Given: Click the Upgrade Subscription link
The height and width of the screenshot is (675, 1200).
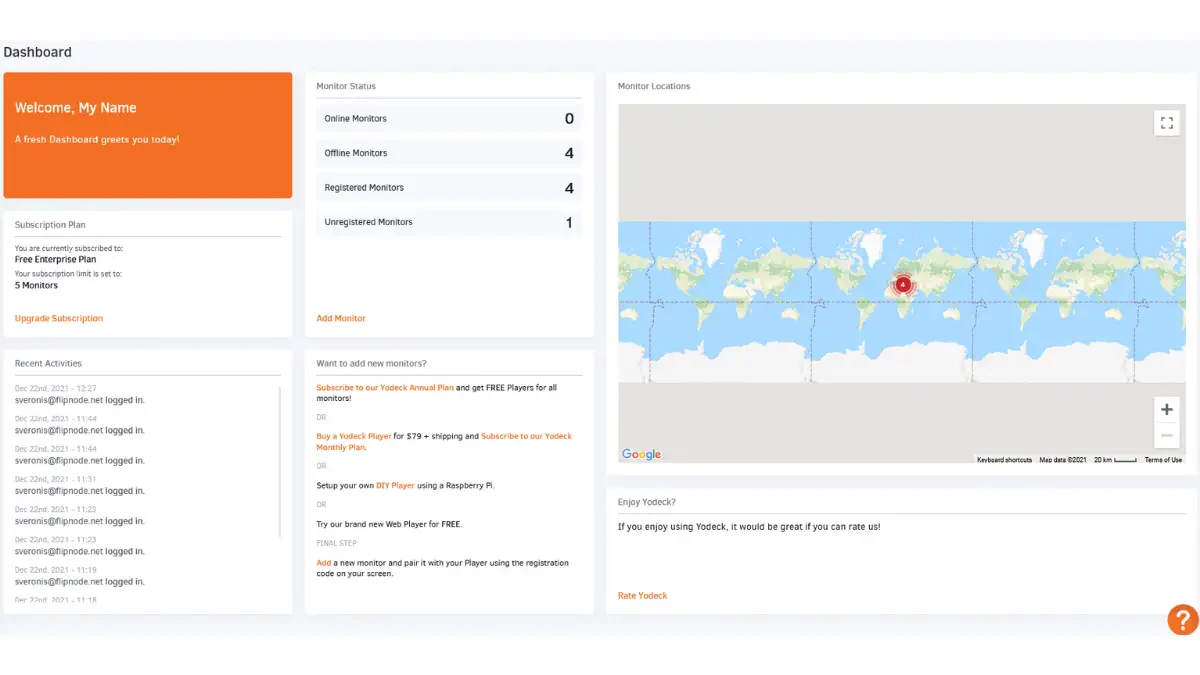Looking at the screenshot, I should [59, 318].
